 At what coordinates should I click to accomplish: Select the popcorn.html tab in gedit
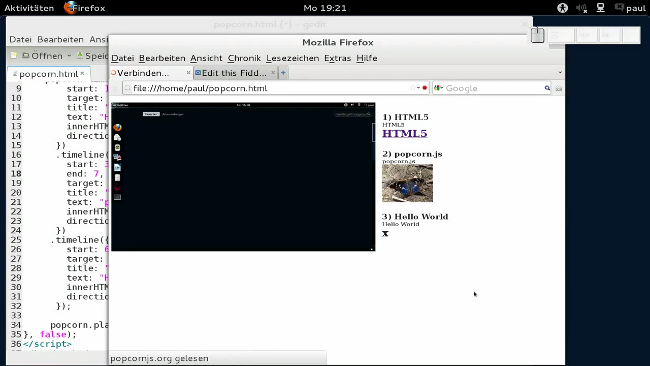coord(48,74)
